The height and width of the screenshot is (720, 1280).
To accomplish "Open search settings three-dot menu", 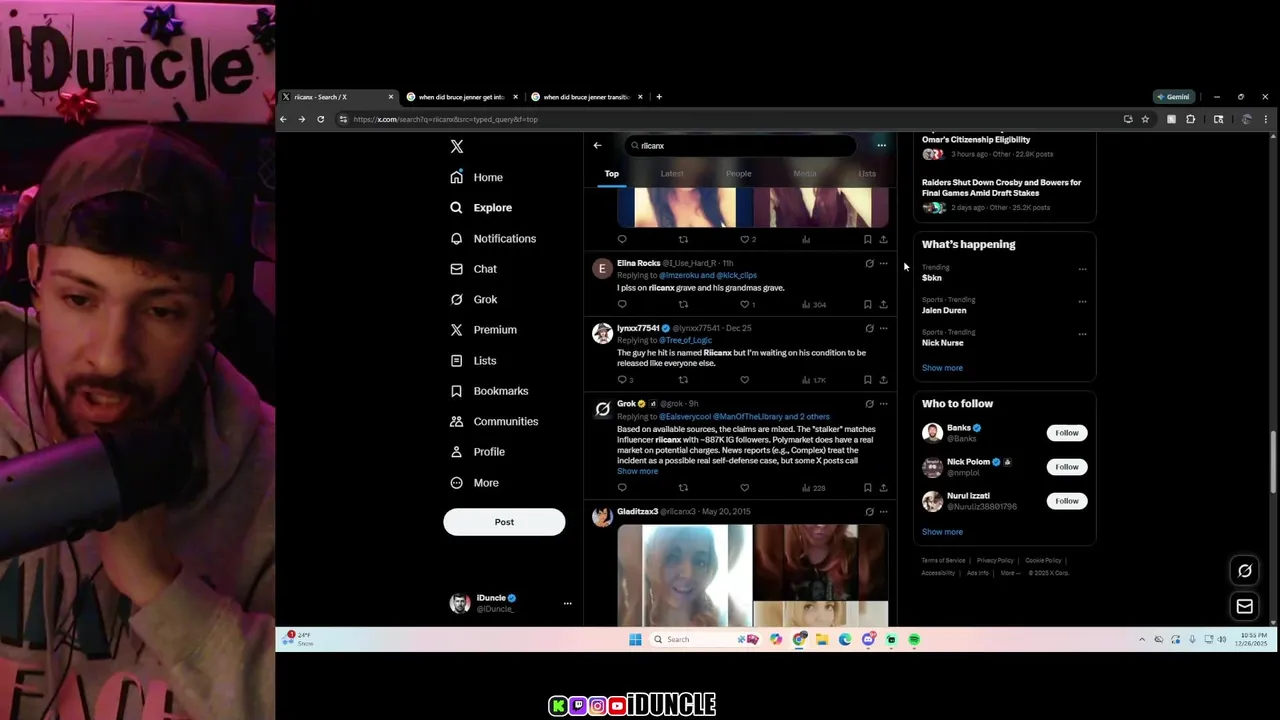I will point(881,145).
